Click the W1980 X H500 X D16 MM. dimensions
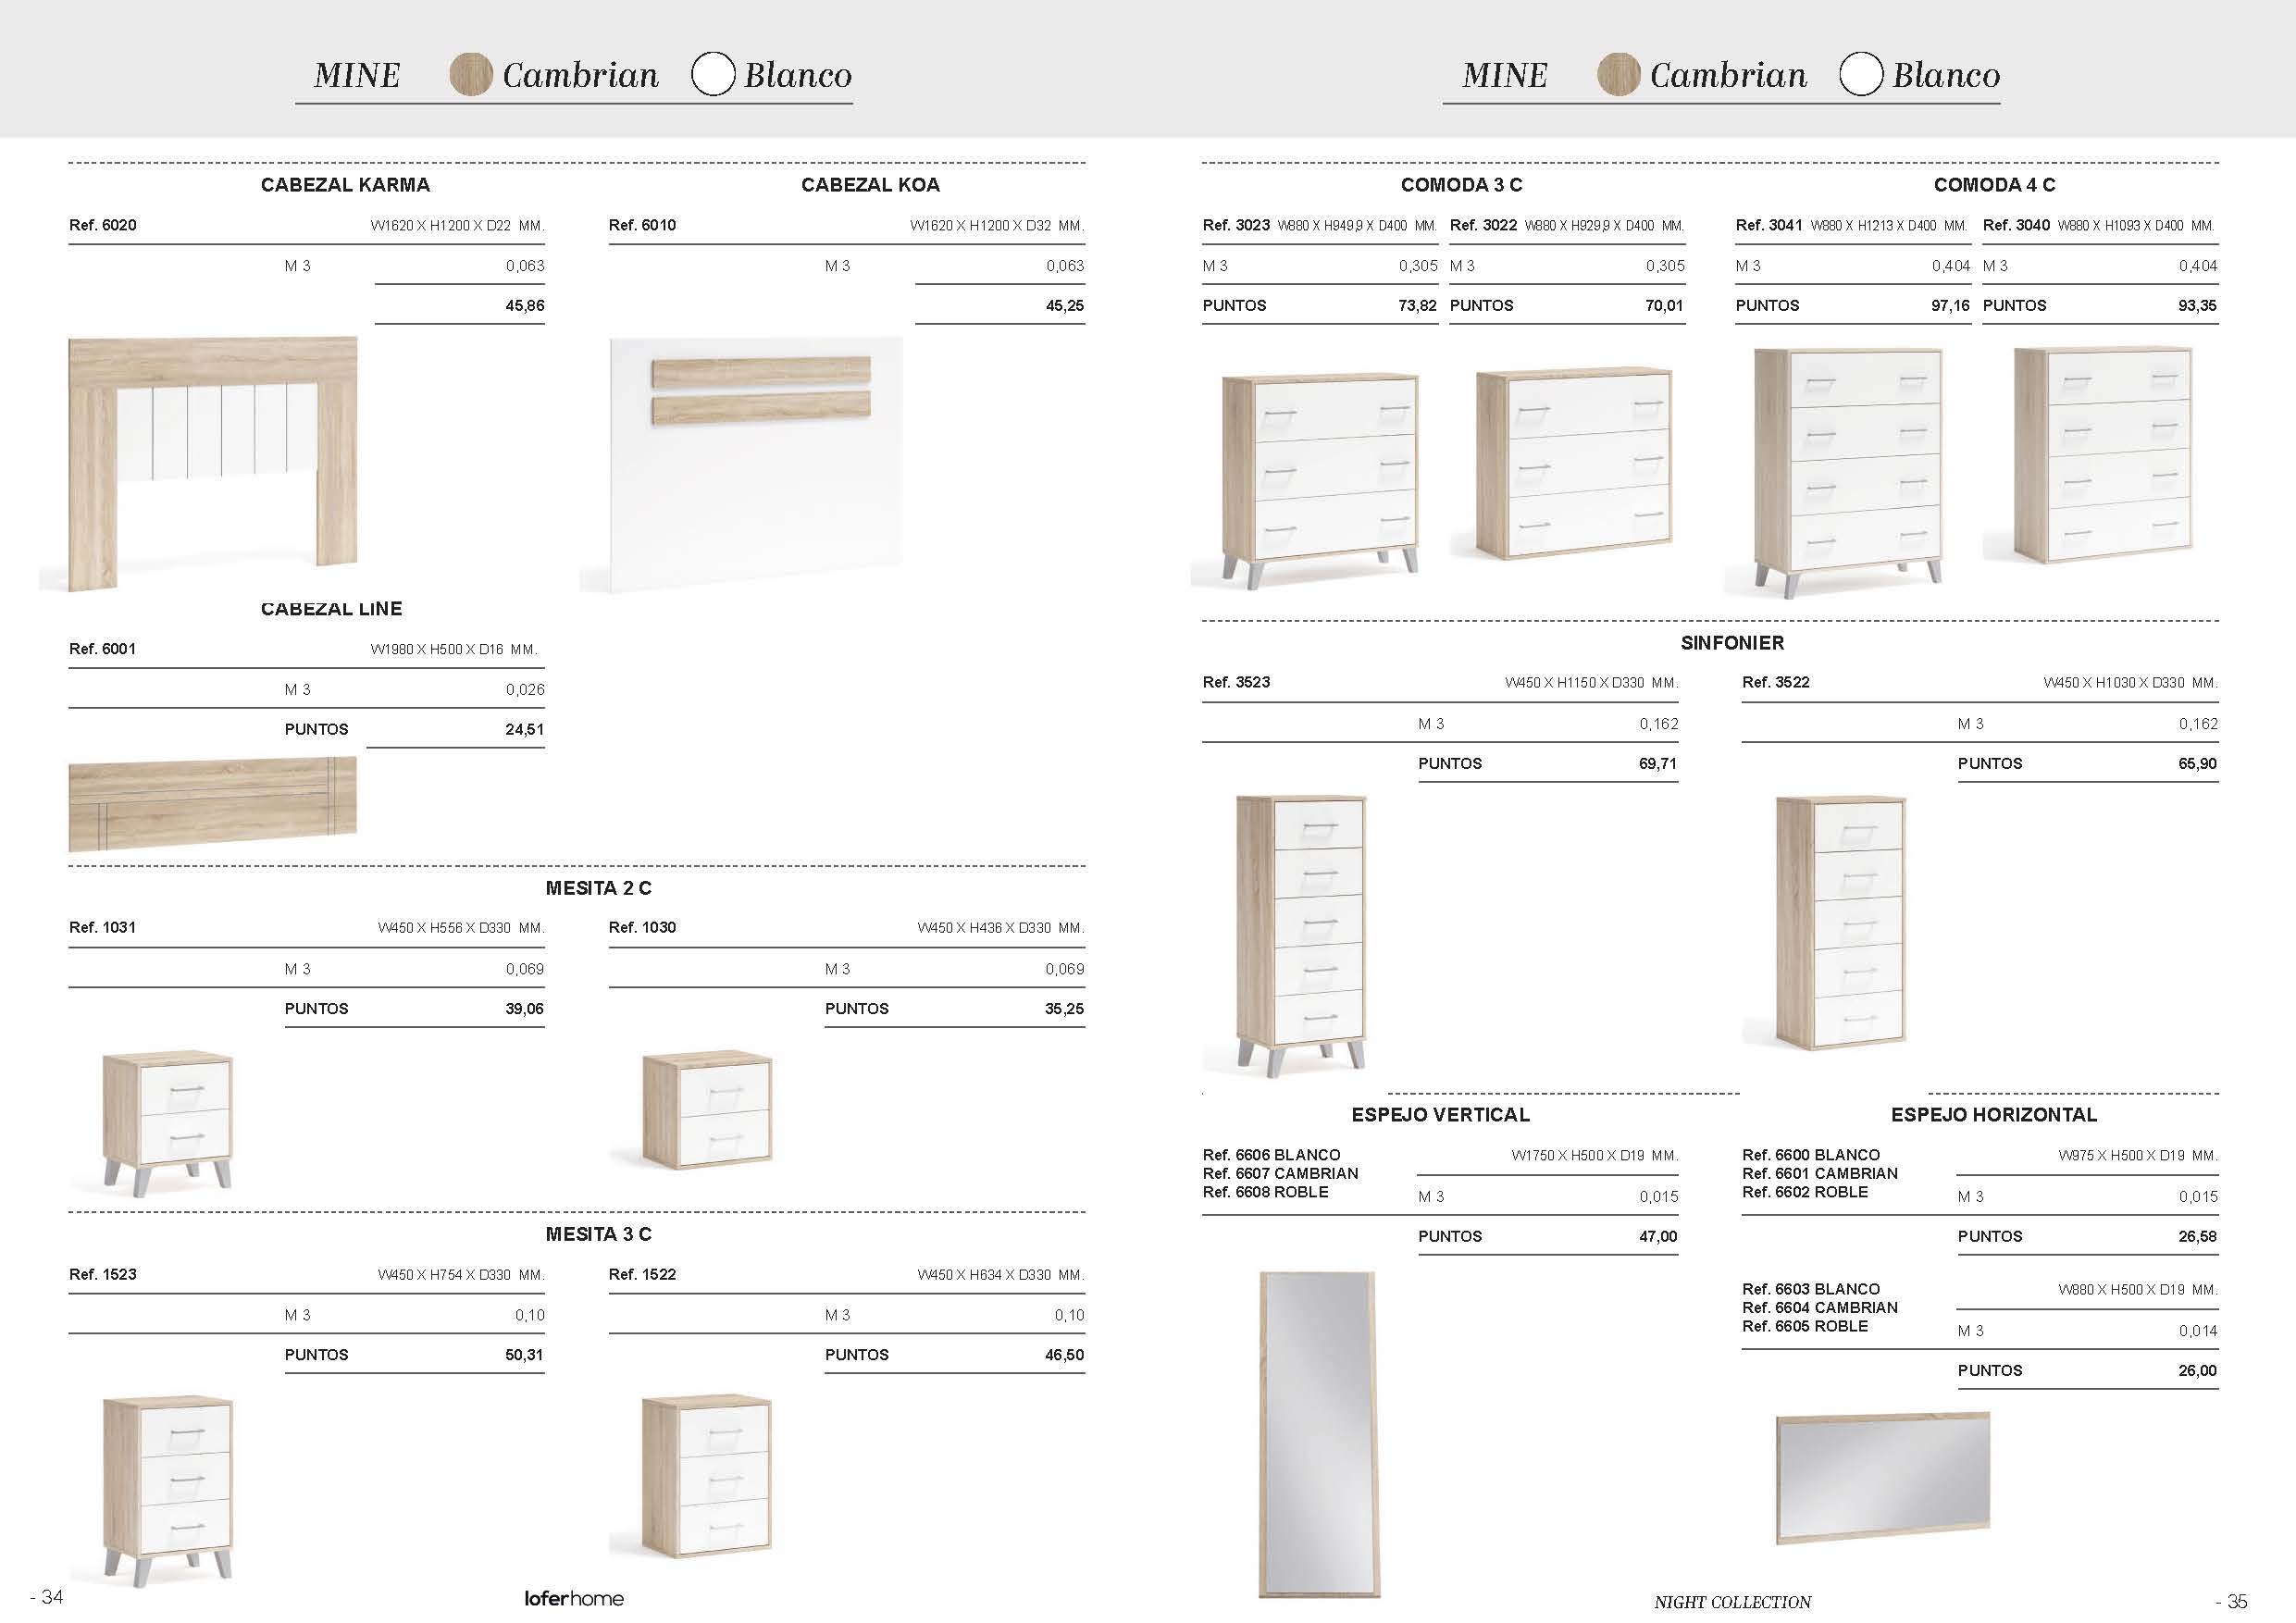 coord(454,650)
